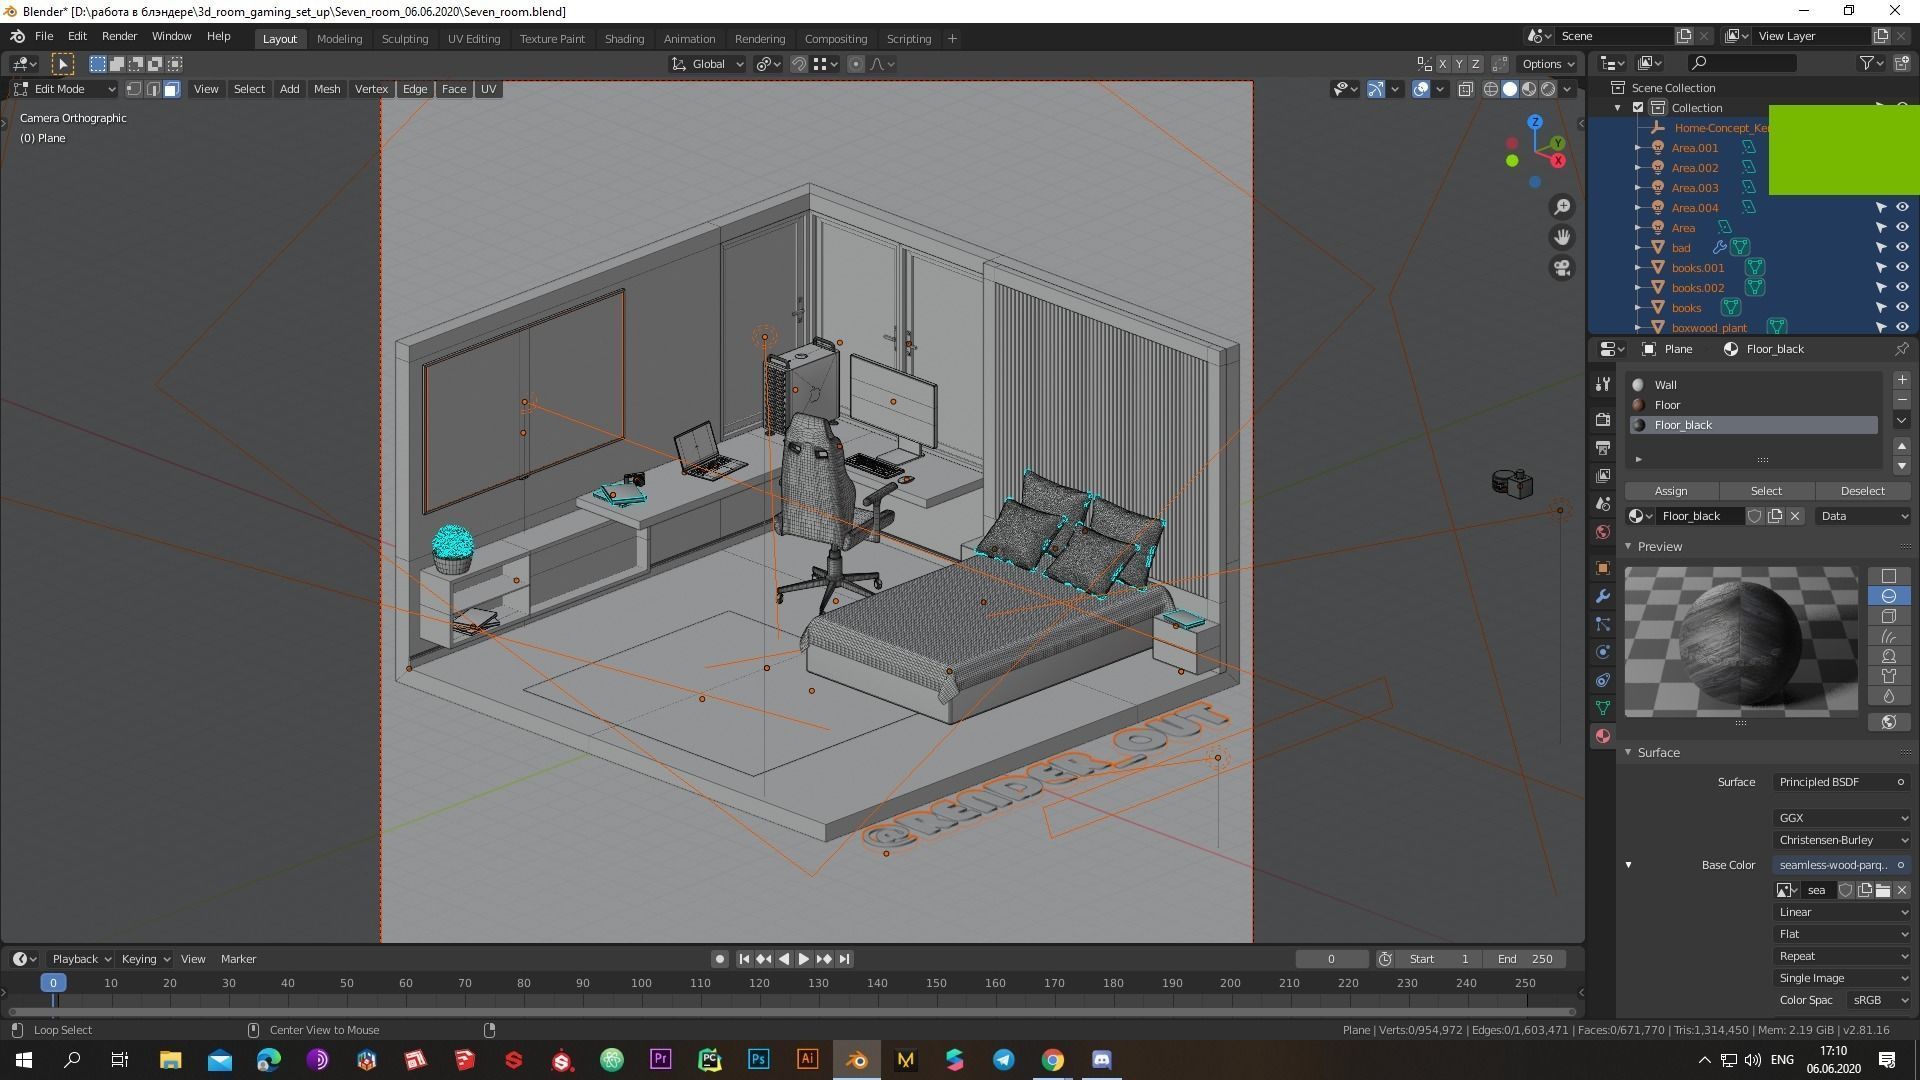The width and height of the screenshot is (1920, 1080).
Task: Toggle solid viewport shading
Action: click(x=1510, y=89)
